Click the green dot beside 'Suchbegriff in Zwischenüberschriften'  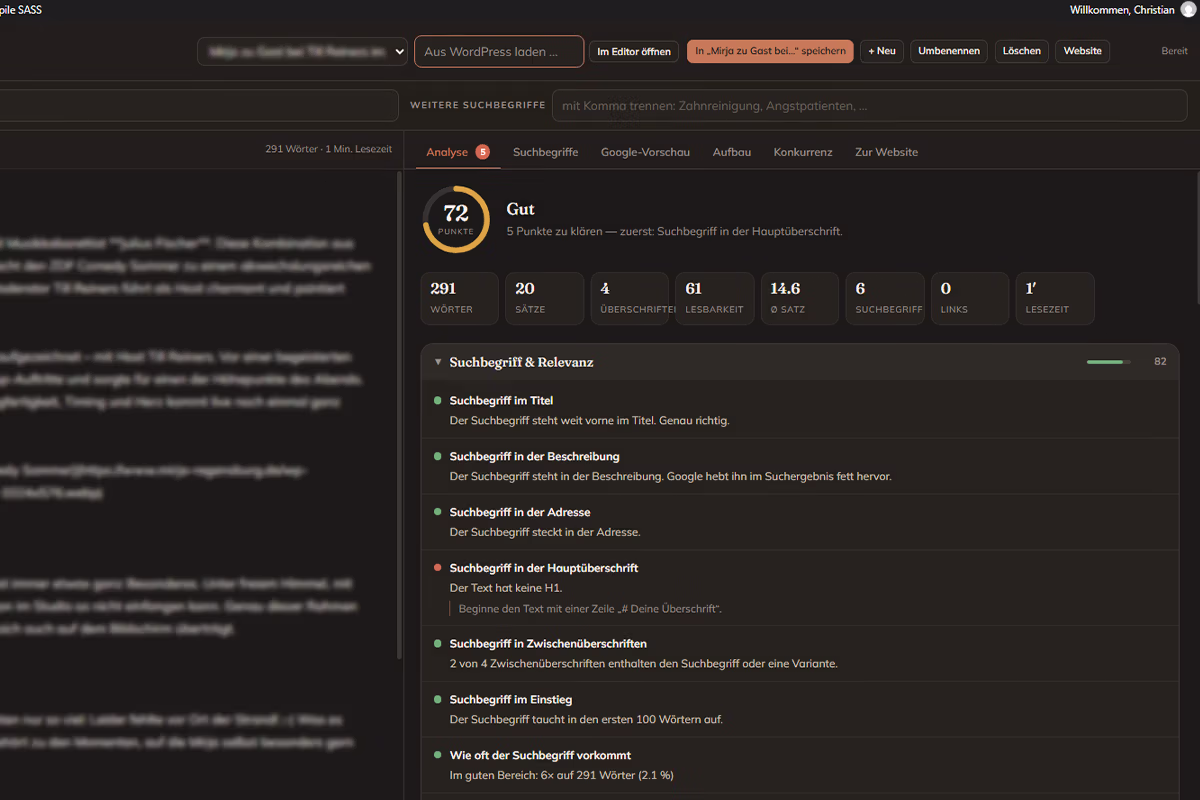437,643
